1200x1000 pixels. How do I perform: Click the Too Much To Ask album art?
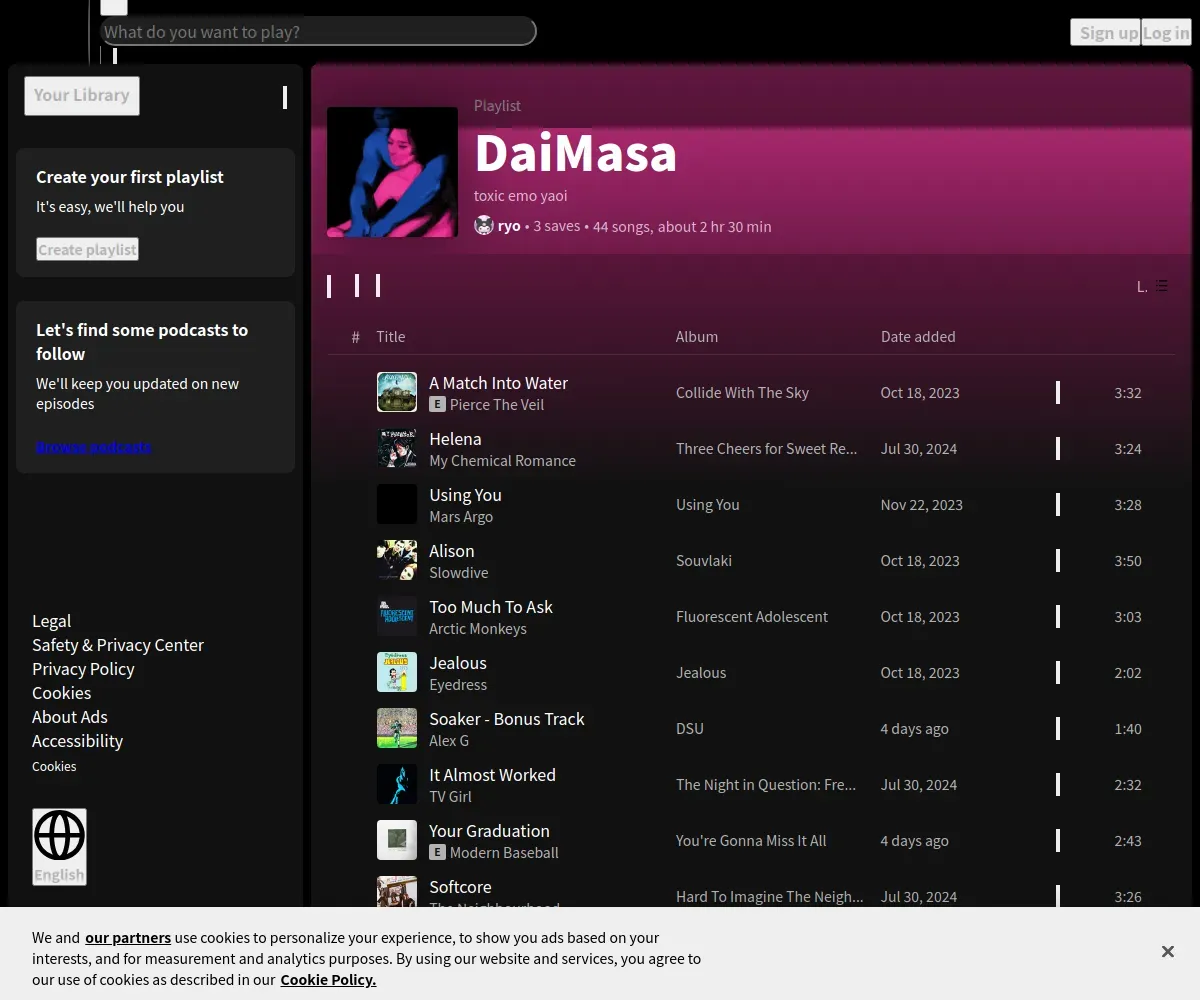(397, 616)
